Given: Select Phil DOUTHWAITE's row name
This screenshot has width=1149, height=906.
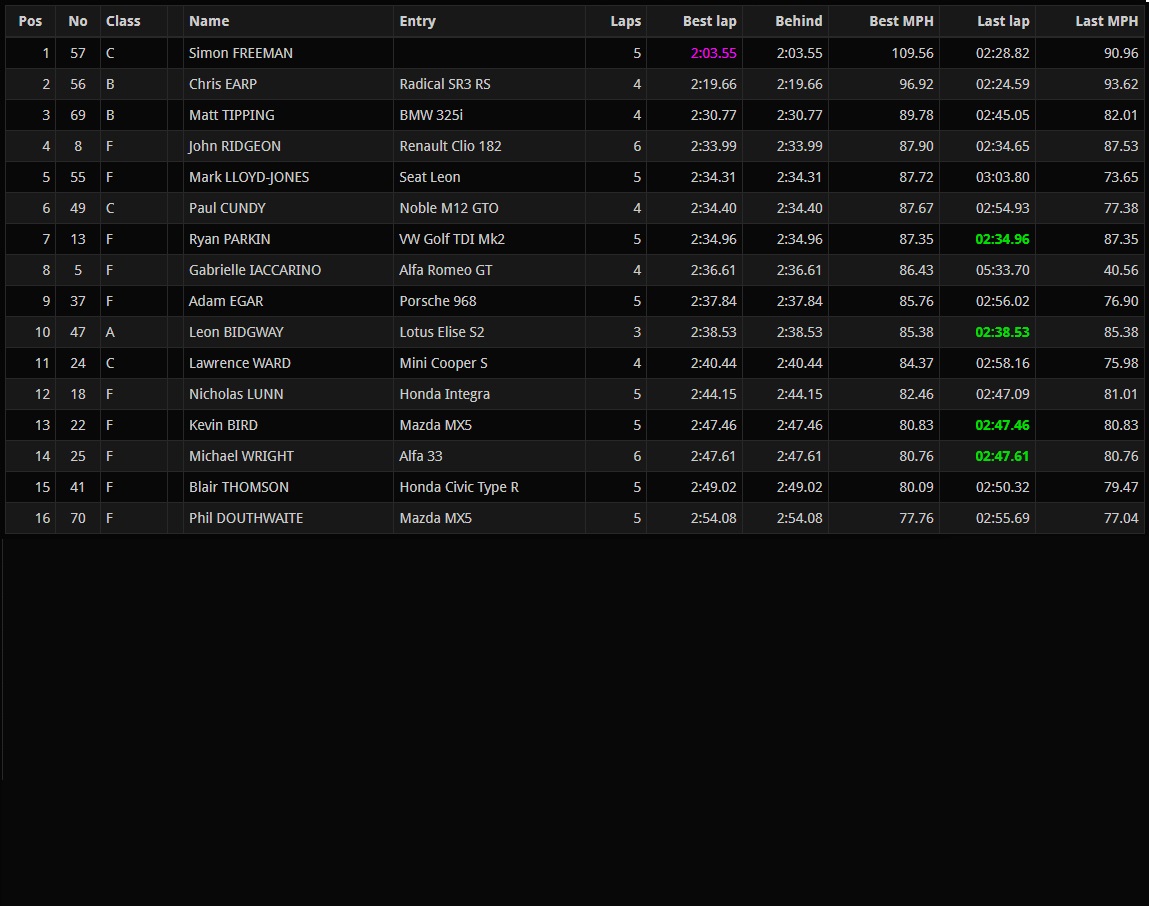Looking at the screenshot, I should pos(246,518).
